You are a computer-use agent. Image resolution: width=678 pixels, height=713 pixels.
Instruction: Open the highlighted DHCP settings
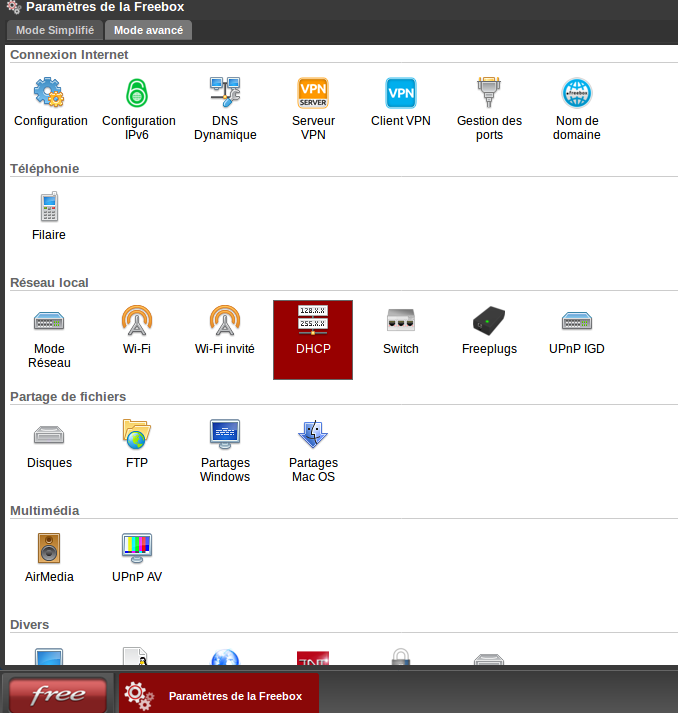[x=313, y=340]
